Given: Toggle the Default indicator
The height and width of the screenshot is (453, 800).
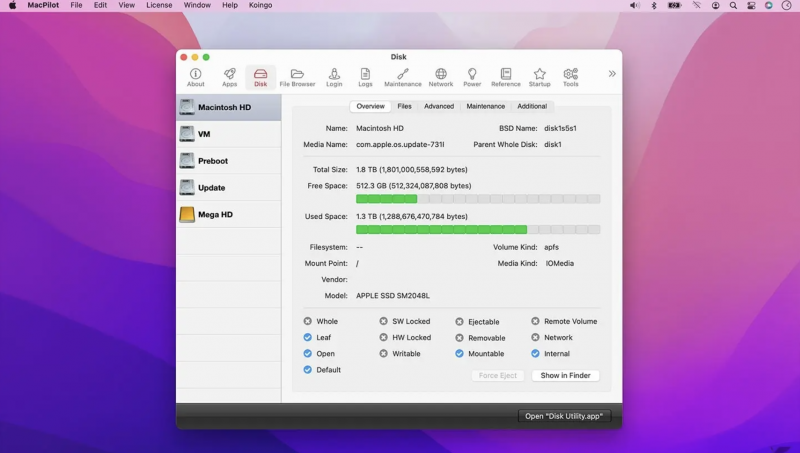Looking at the screenshot, I should click(x=308, y=370).
